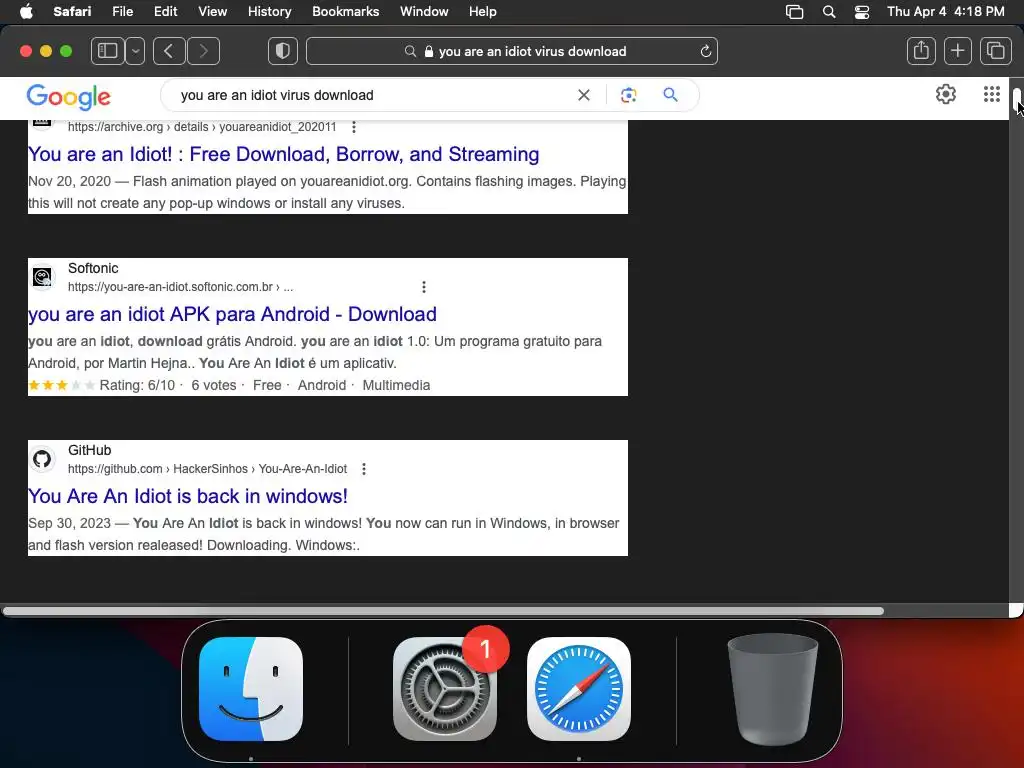Screen dimensions: 1024x768
Task: Open the History menu
Action: point(269,12)
